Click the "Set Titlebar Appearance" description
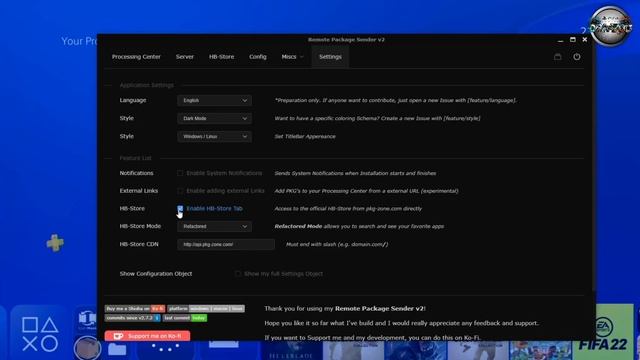This screenshot has height=360, width=640. pos(305,136)
